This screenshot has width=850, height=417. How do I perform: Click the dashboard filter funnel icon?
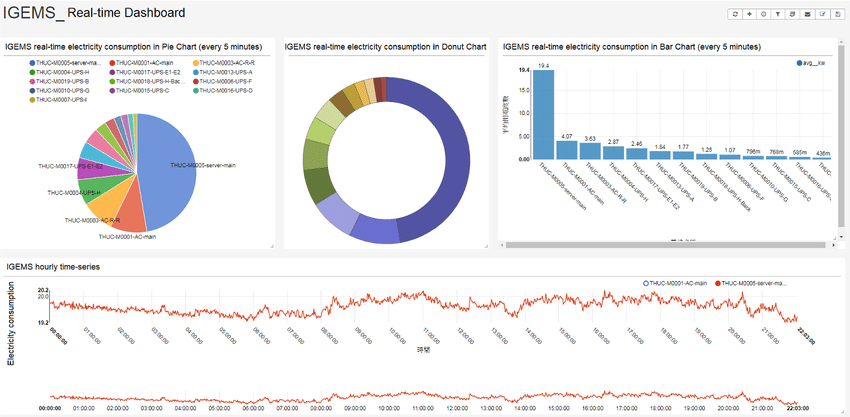point(778,15)
